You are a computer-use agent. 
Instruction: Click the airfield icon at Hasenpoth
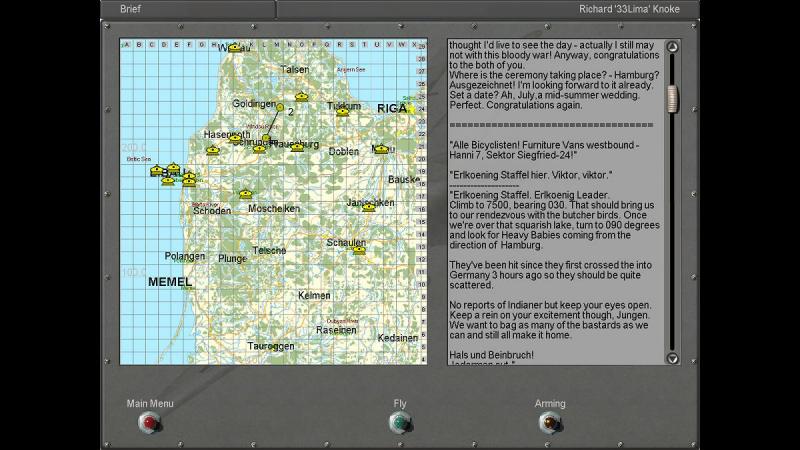pyautogui.click(x=235, y=138)
